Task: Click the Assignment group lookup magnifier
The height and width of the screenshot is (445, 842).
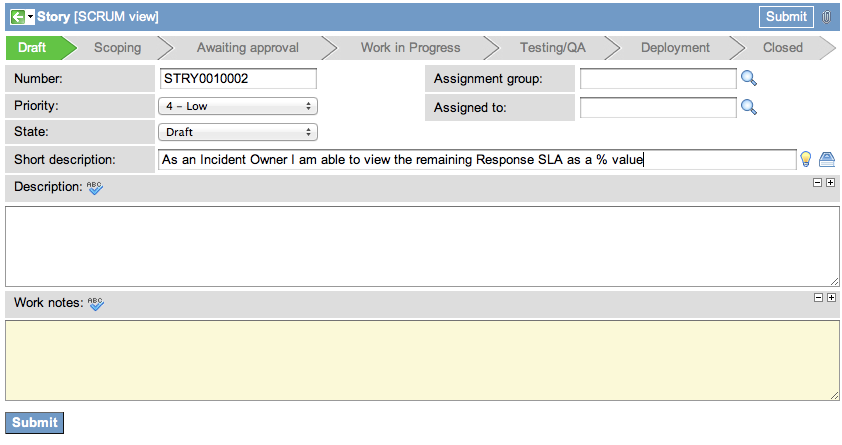Action: pyautogui.click(x=748, y=79)
